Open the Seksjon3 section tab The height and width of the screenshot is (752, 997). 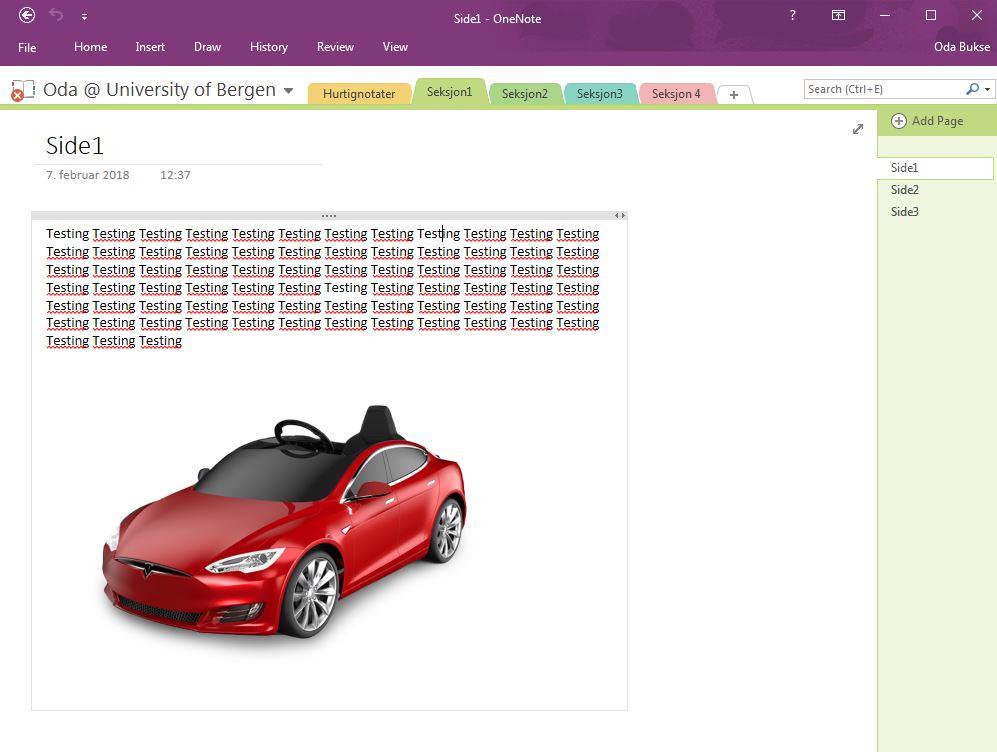pos(600,94)
